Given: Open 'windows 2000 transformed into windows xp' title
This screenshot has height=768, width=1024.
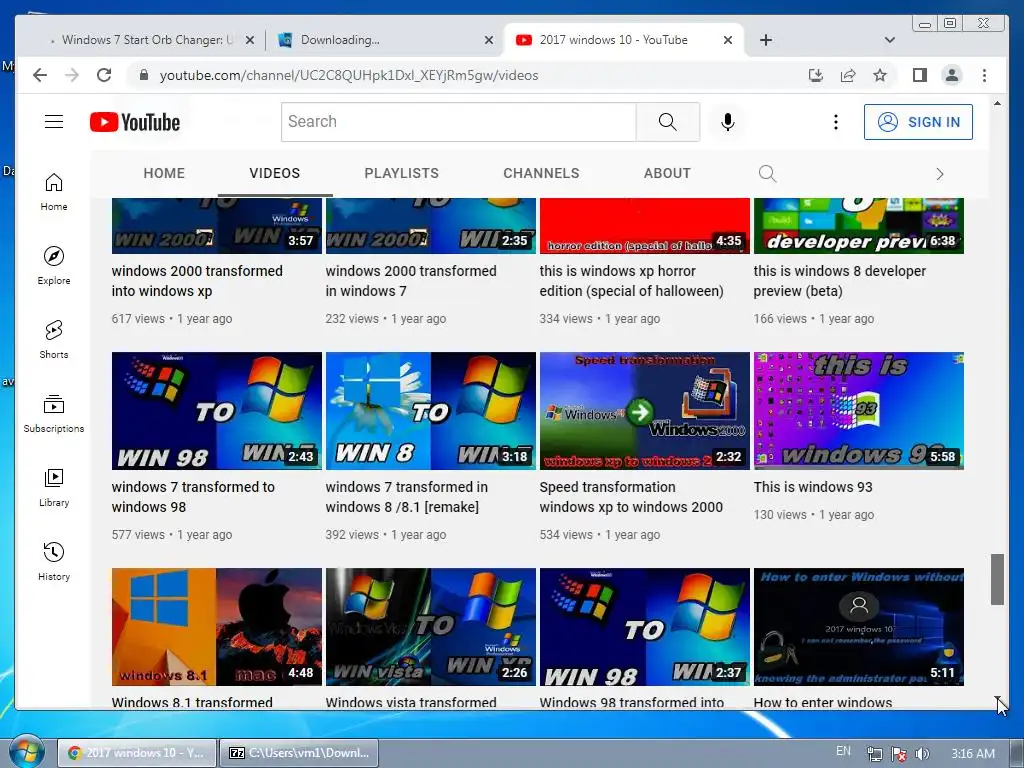Looking at the screenshot, I should [x=197, y=281].
